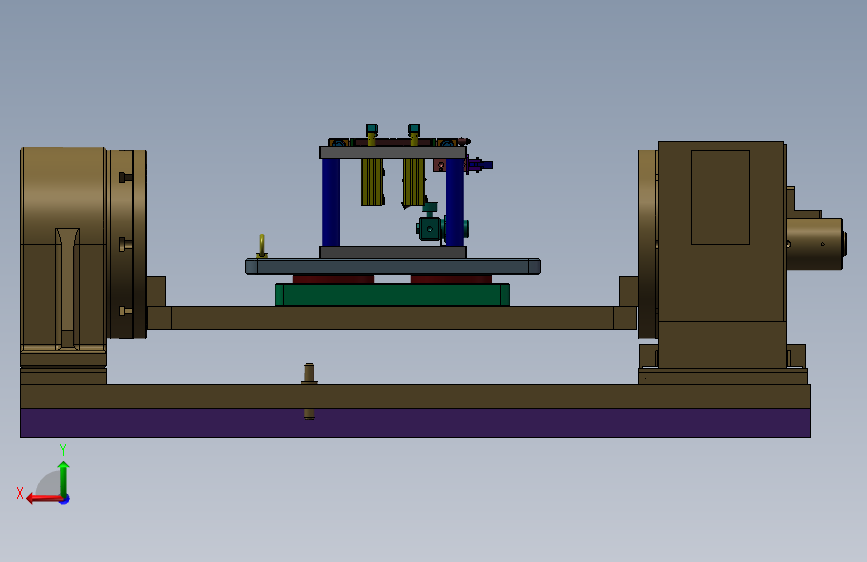Screen dimensions: 867x562
Task: Select the lower gray fixture plate
Action: (393, 252)
